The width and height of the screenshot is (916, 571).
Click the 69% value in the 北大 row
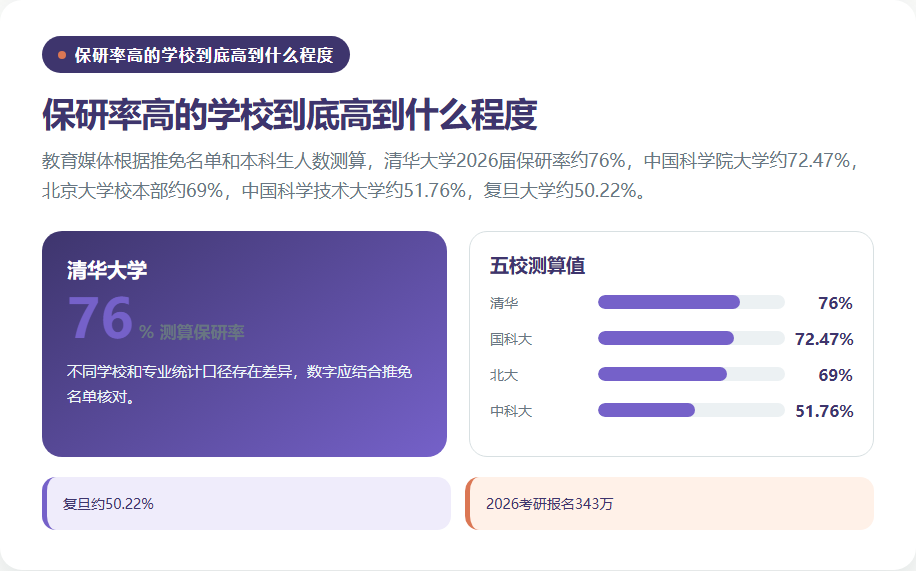click(835, 375)
